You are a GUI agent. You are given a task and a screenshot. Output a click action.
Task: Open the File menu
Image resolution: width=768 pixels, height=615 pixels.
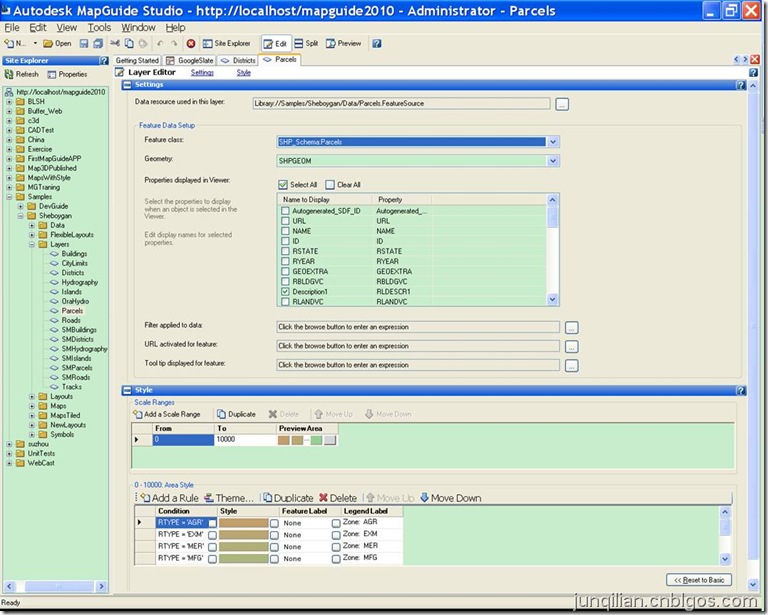coord(12,28)
